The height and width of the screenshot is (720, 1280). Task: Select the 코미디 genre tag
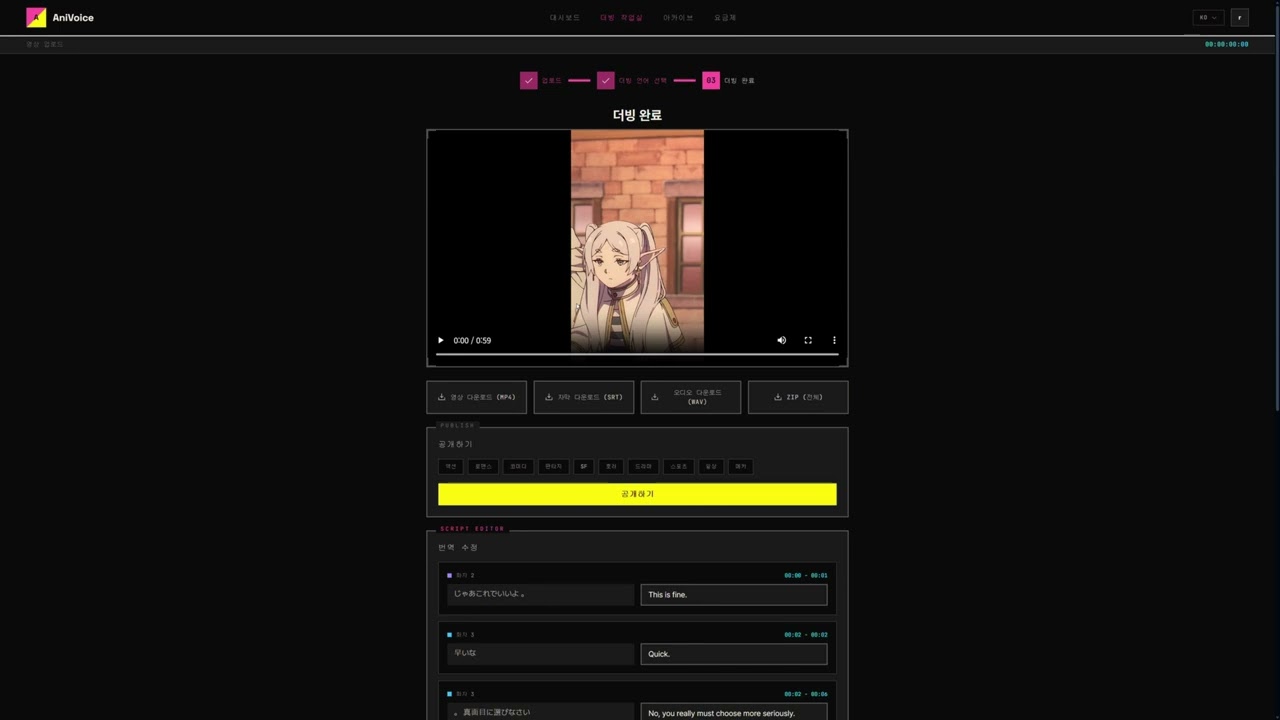[517, 466]
